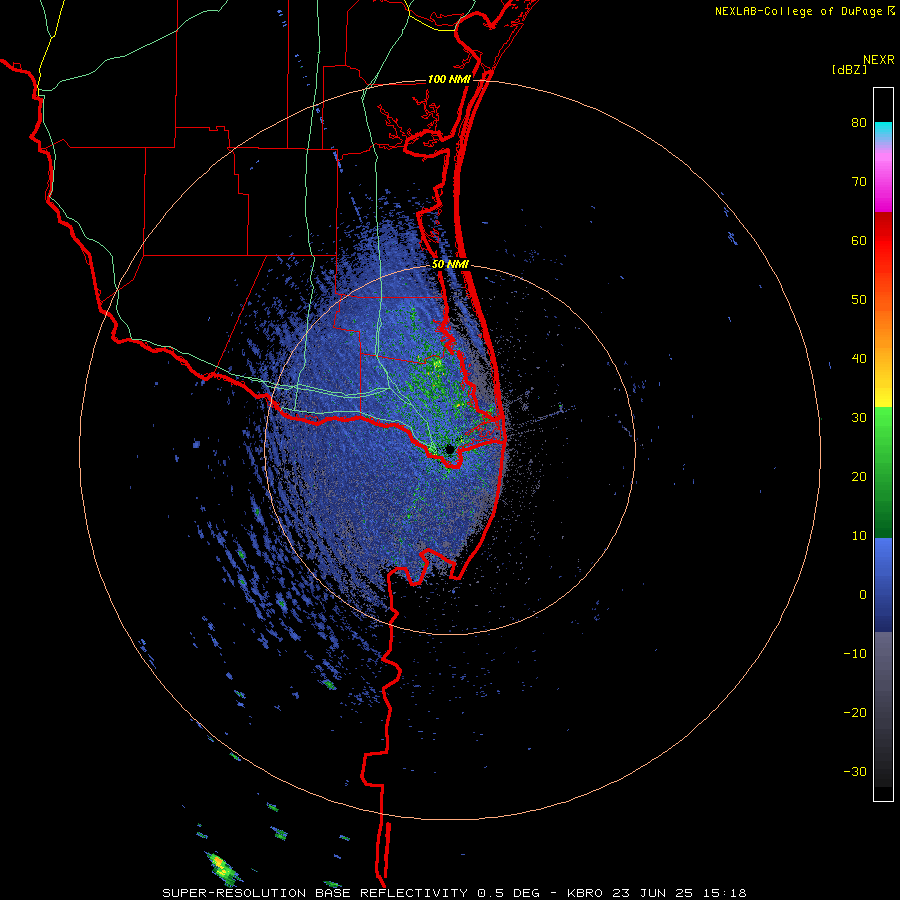Click the -10 value on the dBZ scale

tap(855, 653)
